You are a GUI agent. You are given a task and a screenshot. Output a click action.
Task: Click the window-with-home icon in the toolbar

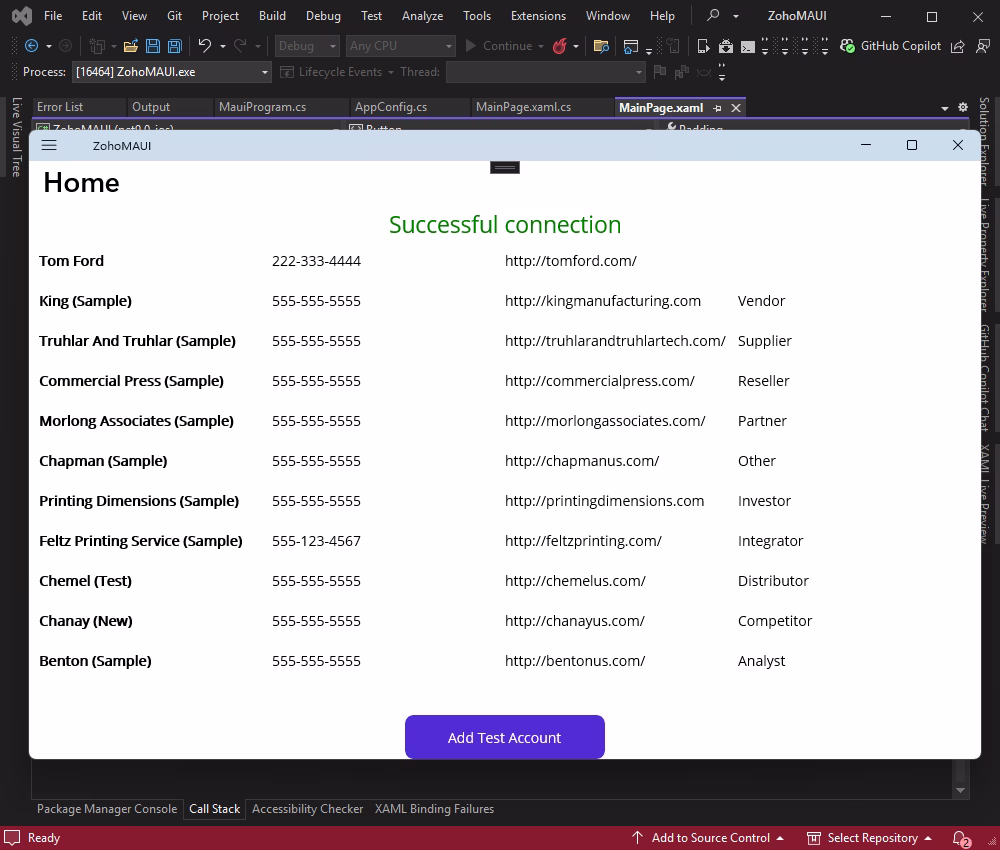[x=631, y=46]
